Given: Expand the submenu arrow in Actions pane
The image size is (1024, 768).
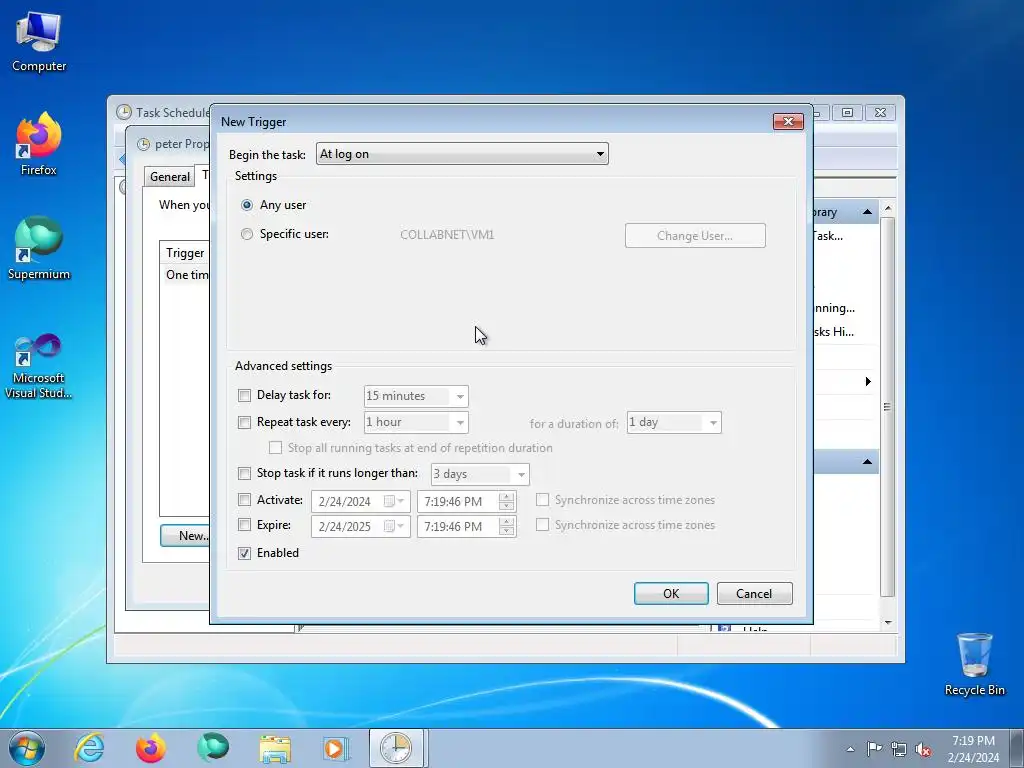Looking at the screenshot, I should tap(868, 381).
